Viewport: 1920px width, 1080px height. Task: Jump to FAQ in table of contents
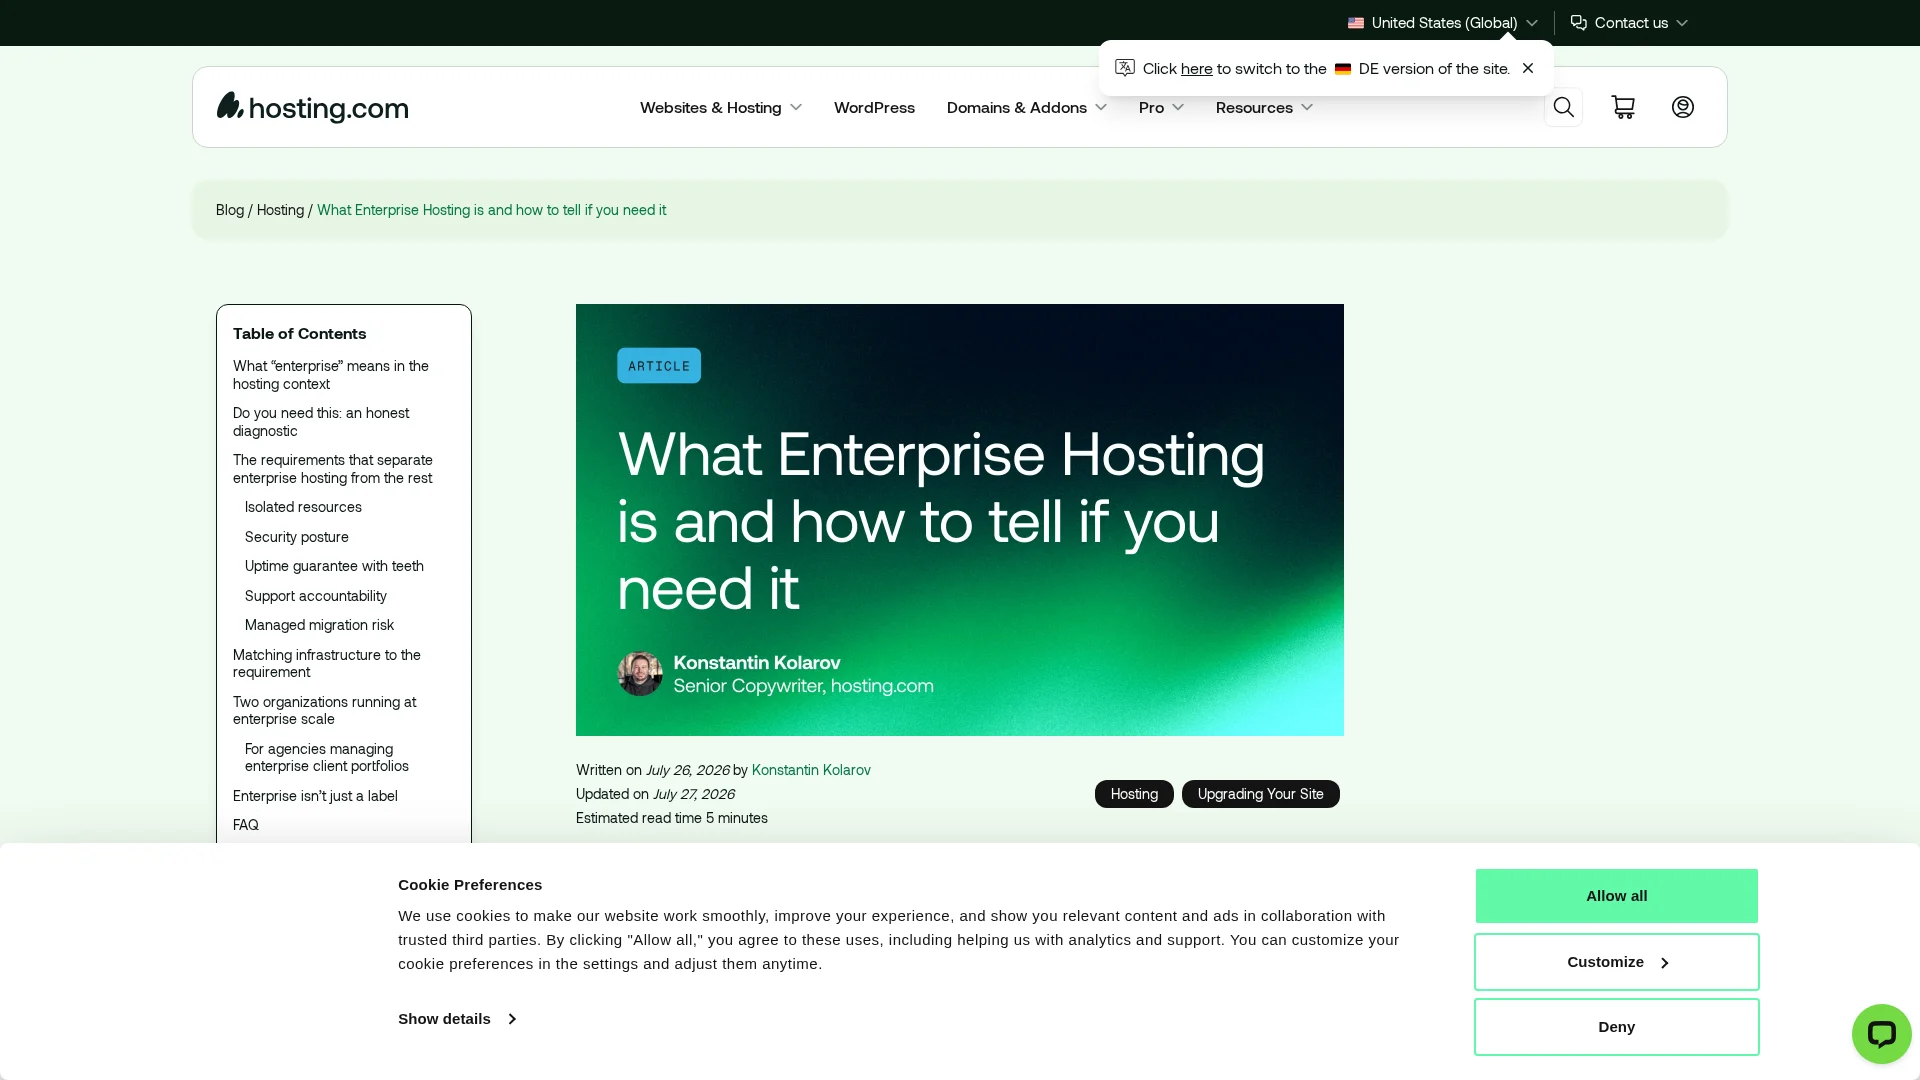(246, 825)
